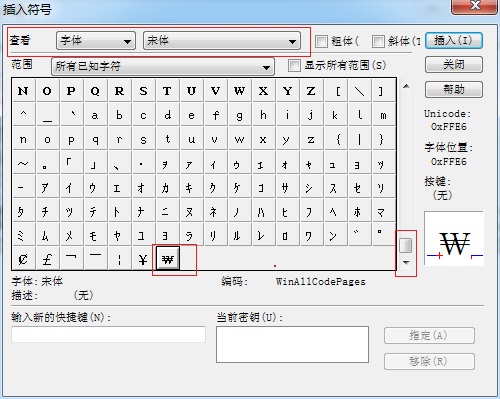Select the won sign ₩ symbol cell
Screen dimensions: 500x399
[168, 259]
